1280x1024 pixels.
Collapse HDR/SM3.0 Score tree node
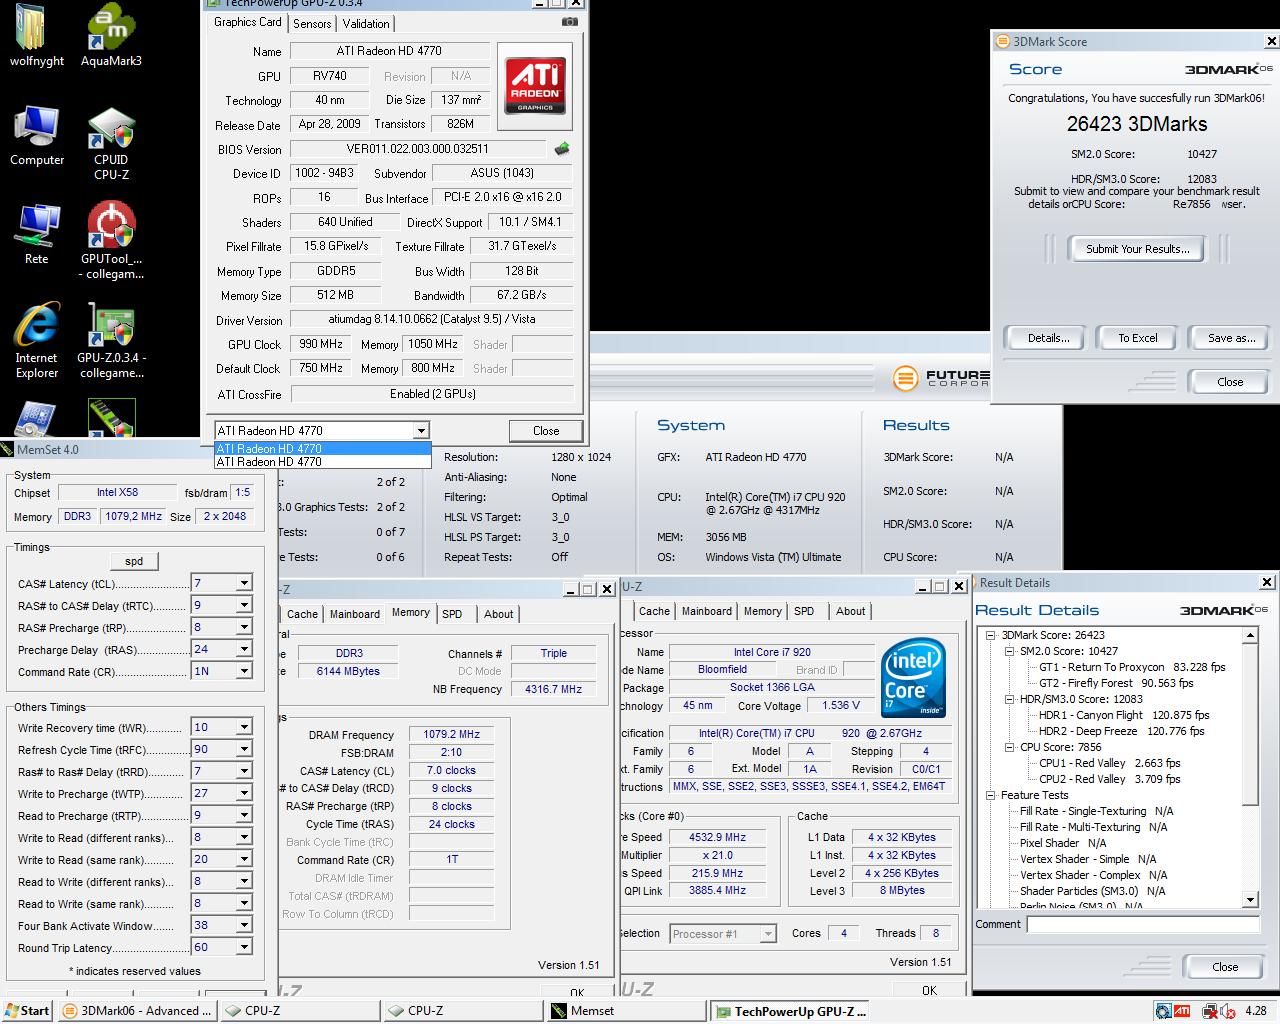pyautogui.click(x=1009, y=699)
